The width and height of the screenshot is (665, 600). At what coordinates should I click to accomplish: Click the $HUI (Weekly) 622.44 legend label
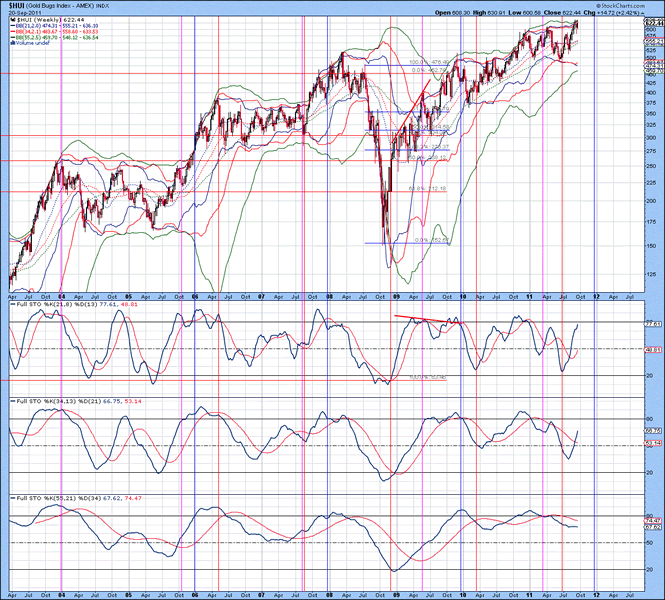click(50, 22)
